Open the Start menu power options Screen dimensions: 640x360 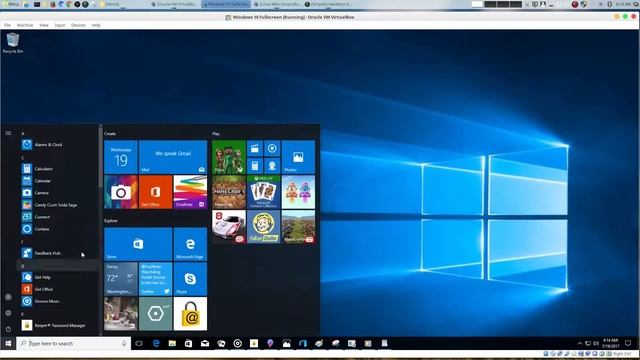click(8, 329)
